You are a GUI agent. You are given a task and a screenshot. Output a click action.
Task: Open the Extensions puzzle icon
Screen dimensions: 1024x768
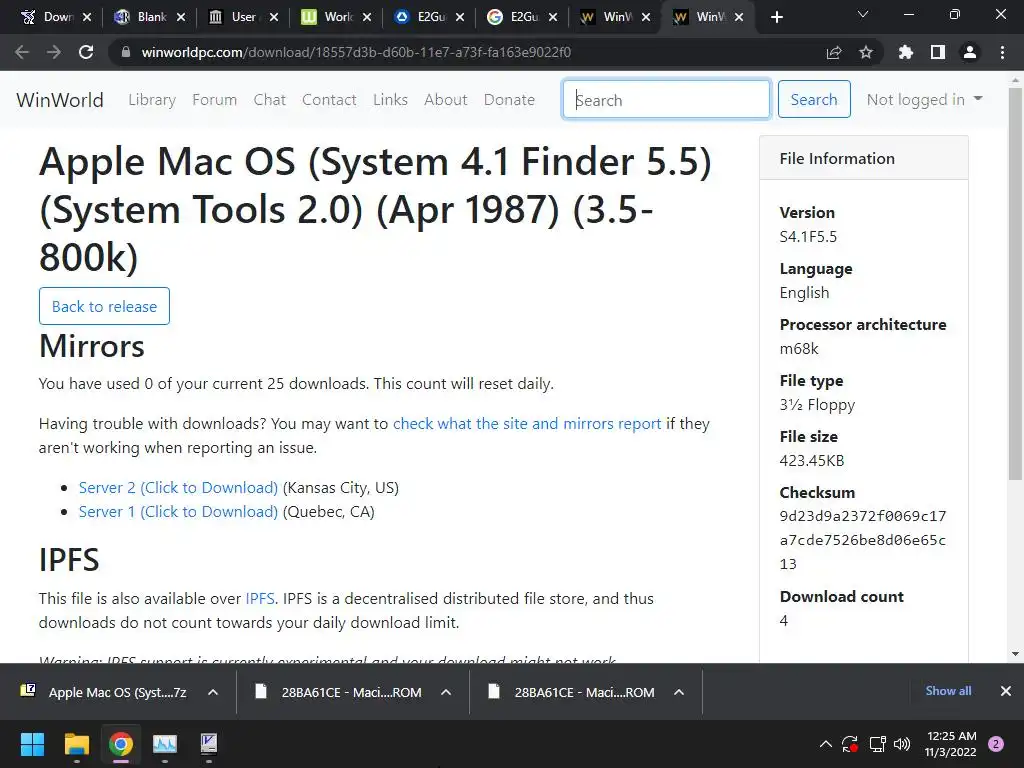(906, 52)
